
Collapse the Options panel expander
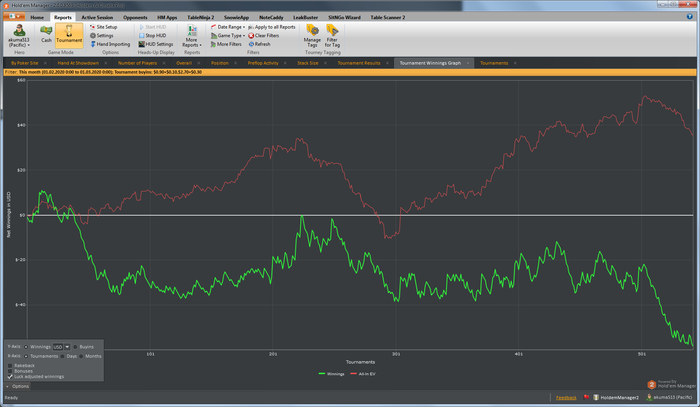coord(7,386)
